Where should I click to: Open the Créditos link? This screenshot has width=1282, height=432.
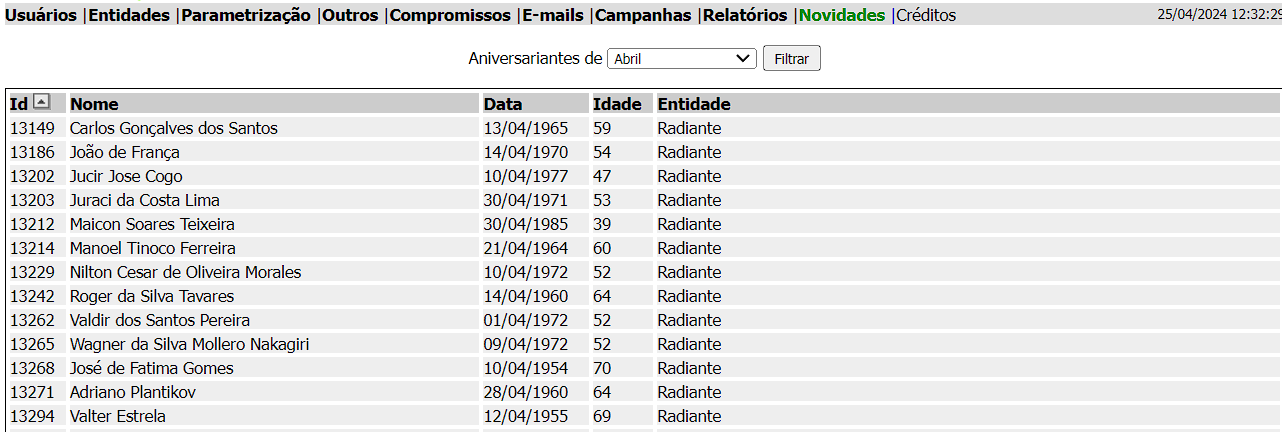click(926, 15)
